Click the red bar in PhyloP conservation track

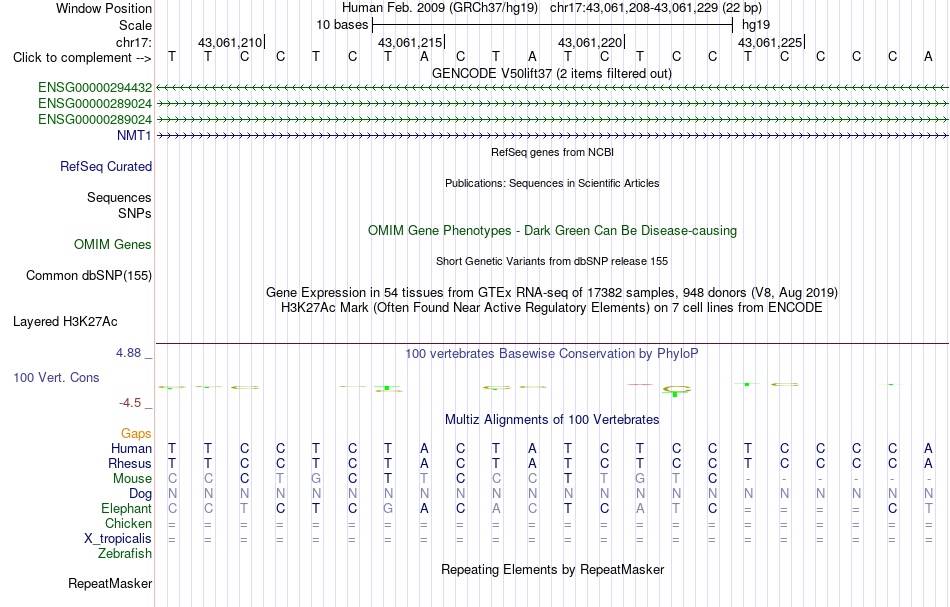[640, 384]
